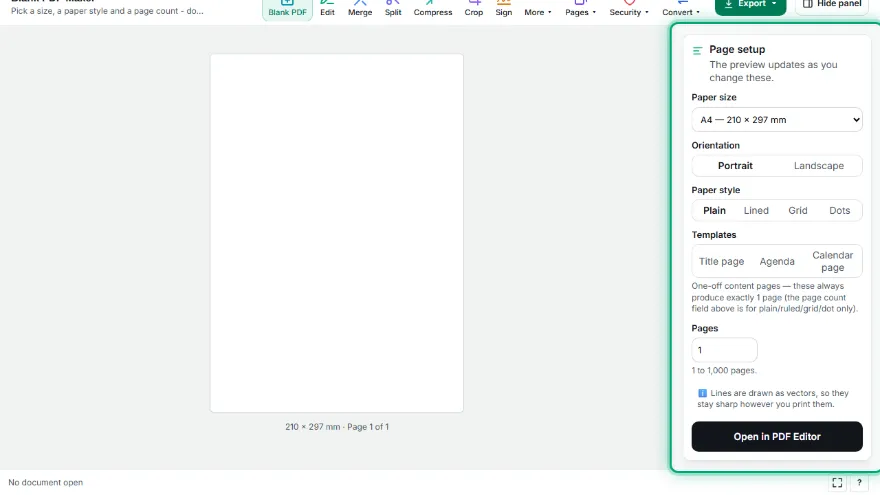Open the Paper size dropdown
Screen dimensions: 880x495
click(777, 120)
